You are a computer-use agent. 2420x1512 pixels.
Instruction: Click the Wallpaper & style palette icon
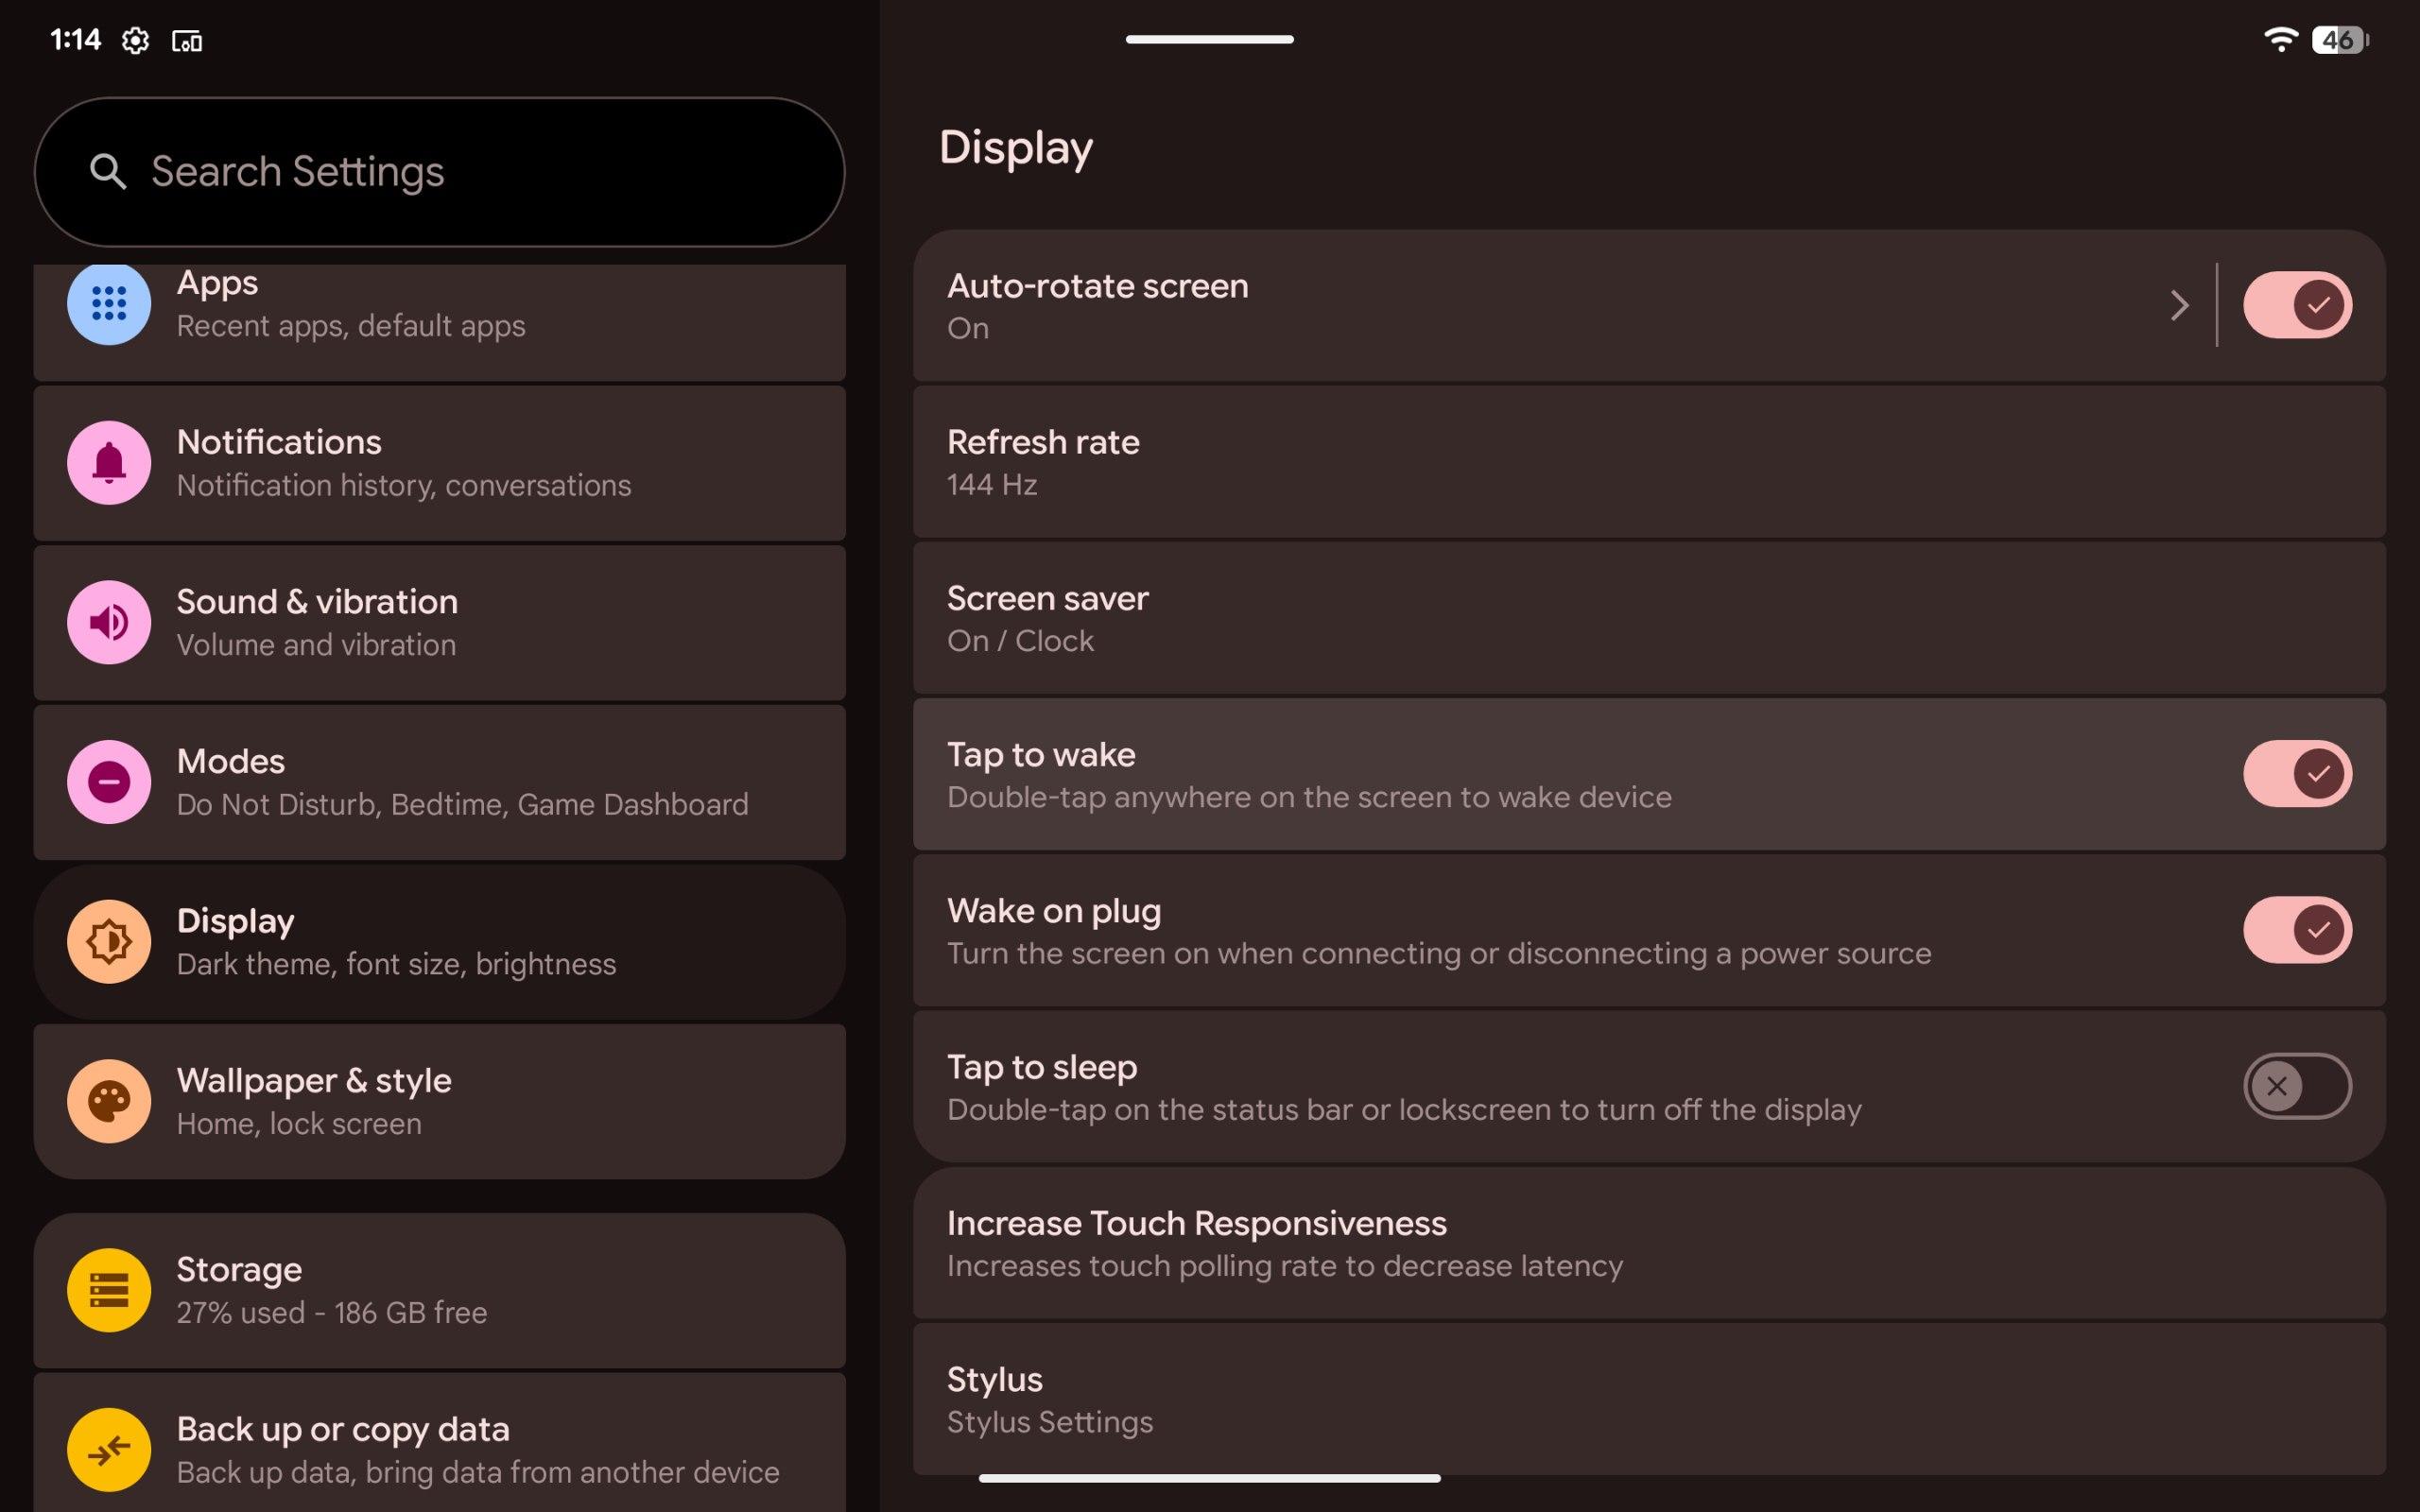[x=109, y=1101]
